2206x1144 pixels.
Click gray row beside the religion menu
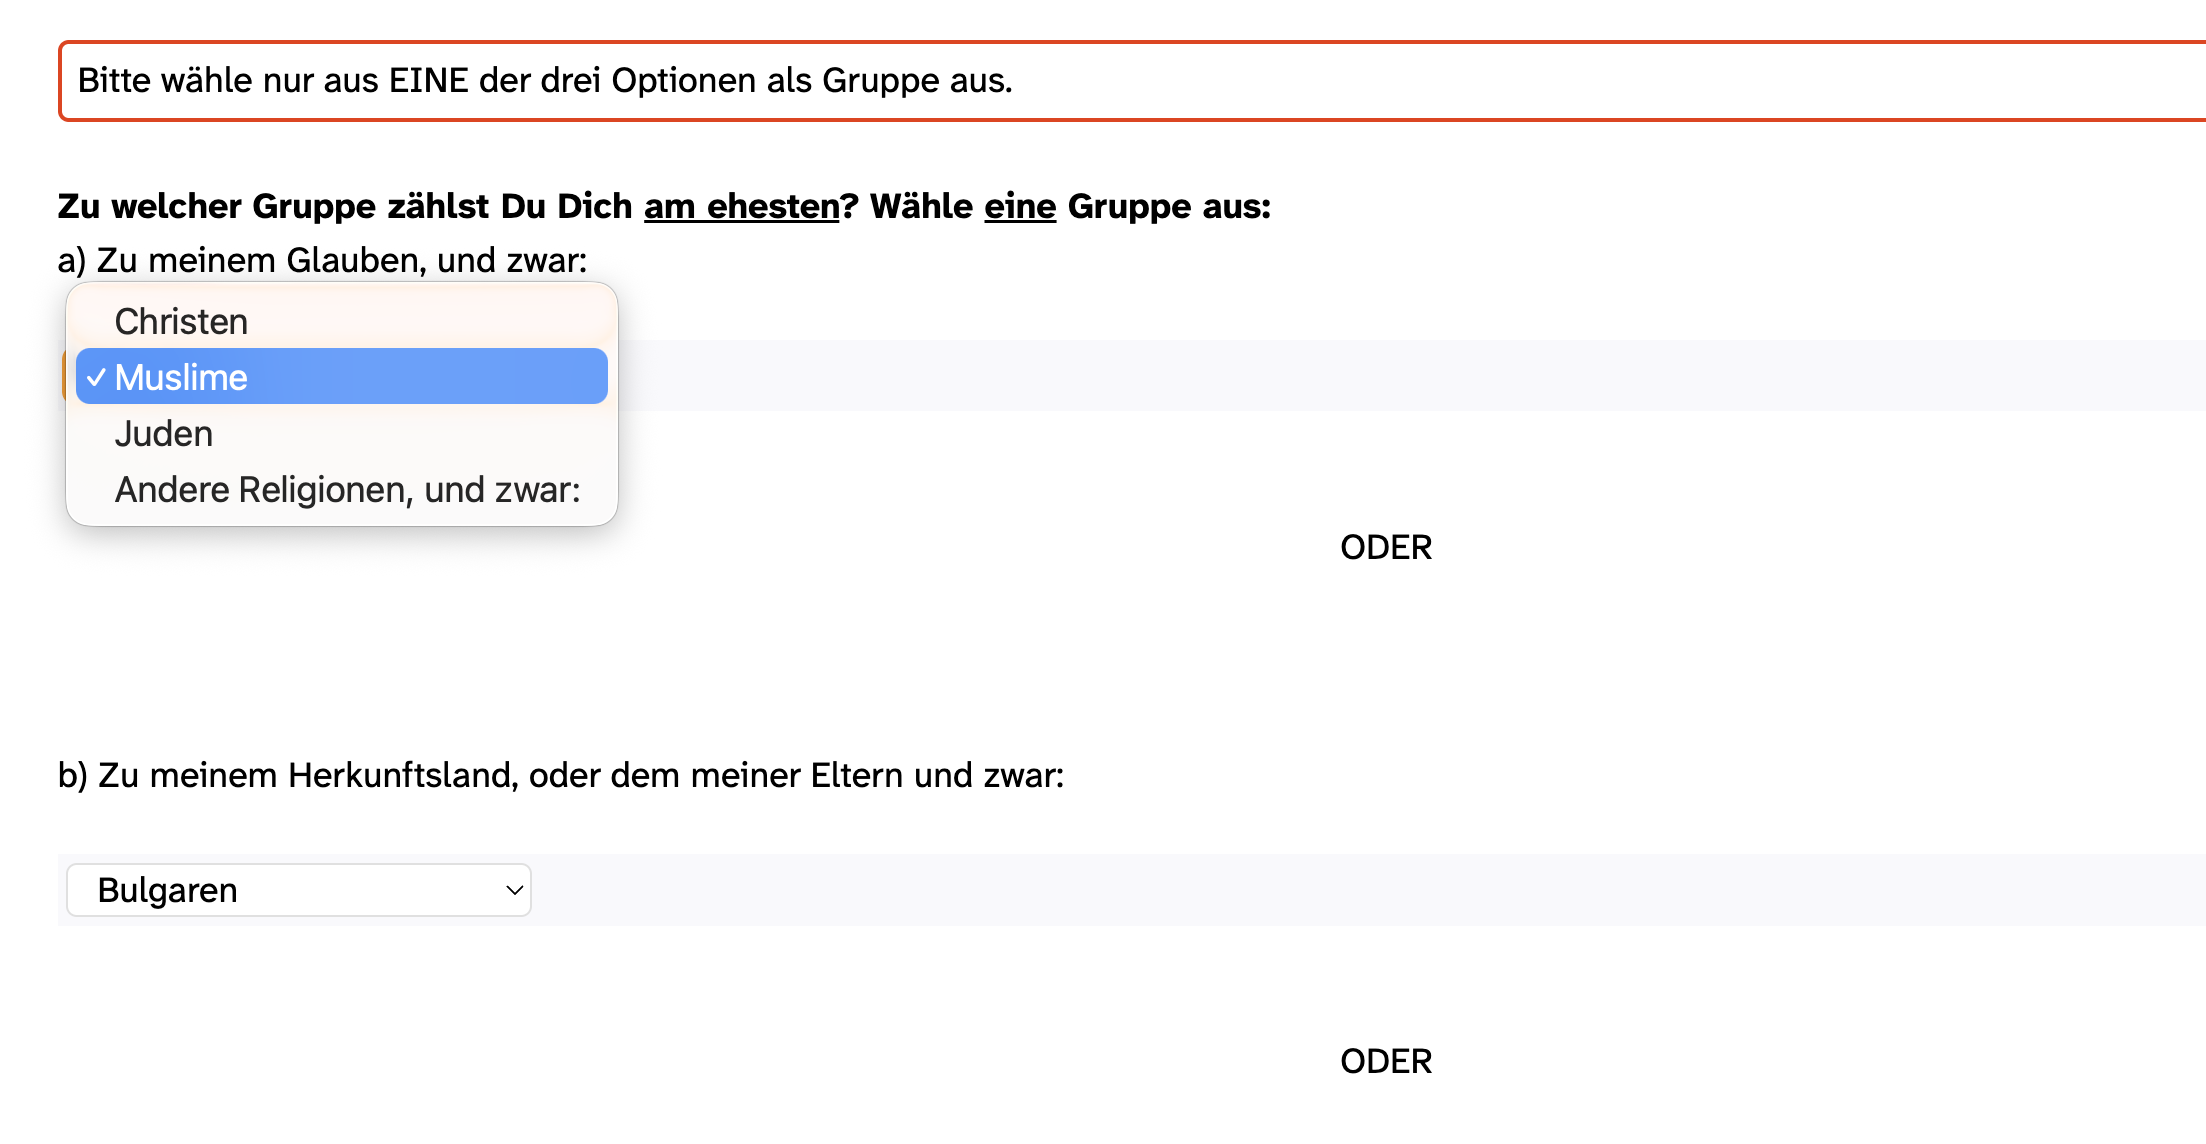[1300, 375]
